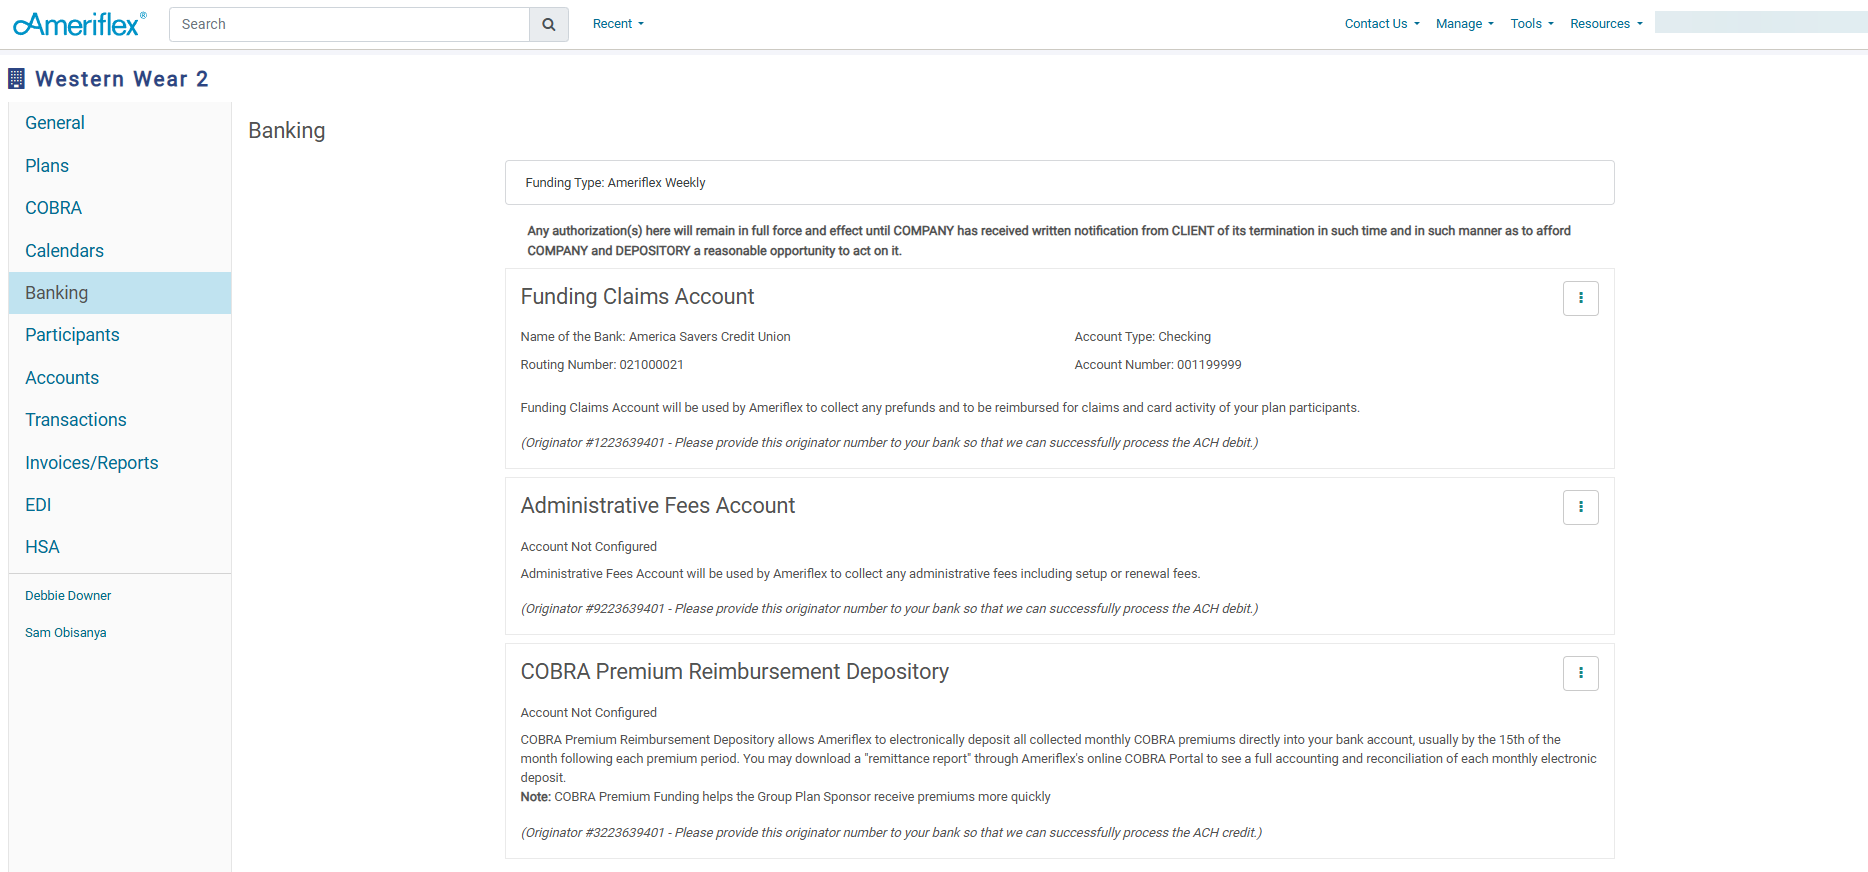Expand the Contact Us dropdown
The height and width of the screenshot is (872, 1868).
[1382, 24]
